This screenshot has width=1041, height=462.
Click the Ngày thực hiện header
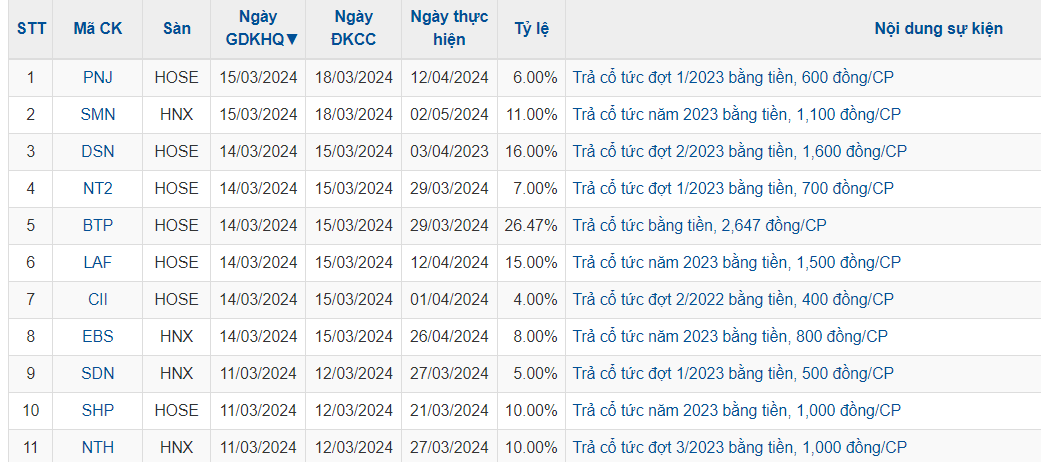449,28
